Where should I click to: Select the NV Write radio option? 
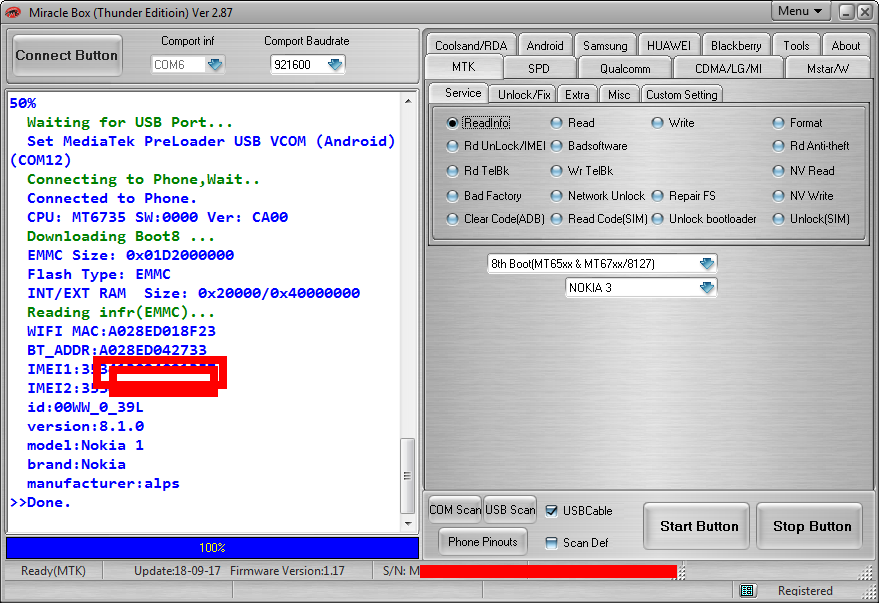pos(778,196)
